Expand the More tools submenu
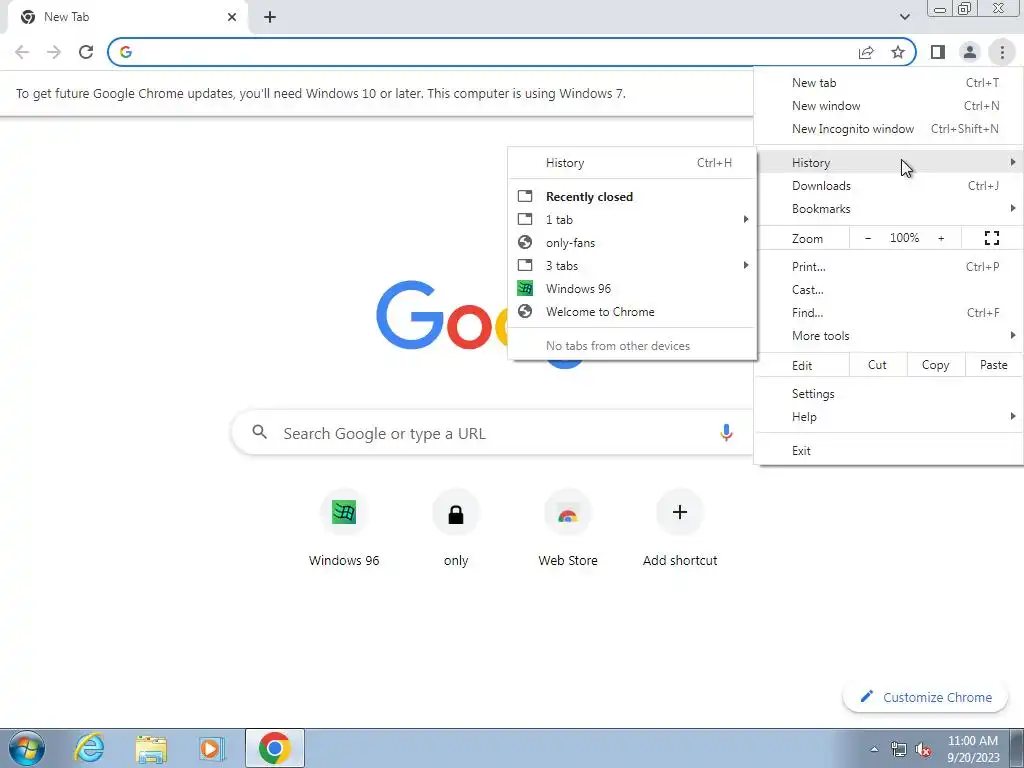Screen dimensions: 1024x768 point(889,336)
